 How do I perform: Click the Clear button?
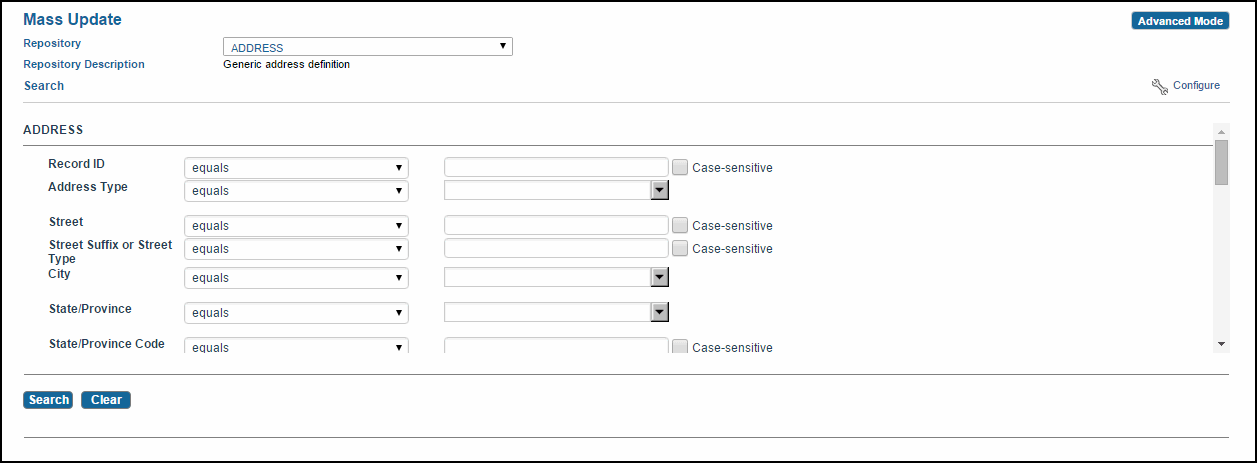(106, 400)
